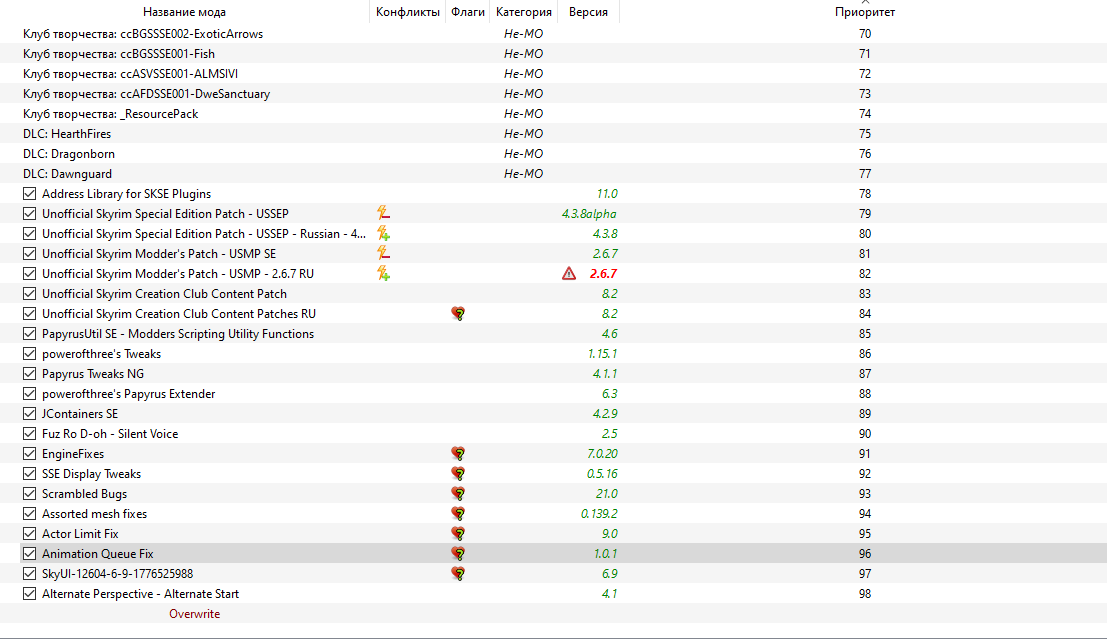Click conflict icon for USMP SE
The image size is (1107, 639).
point(383,253)
